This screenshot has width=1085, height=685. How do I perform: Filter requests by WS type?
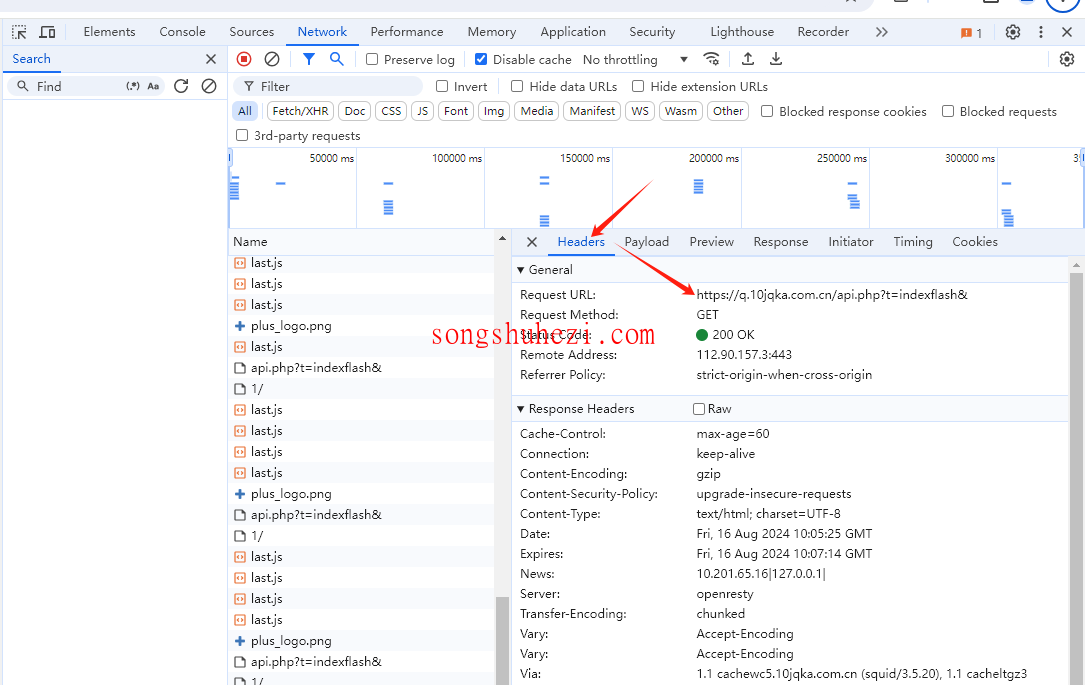point(640,111)
